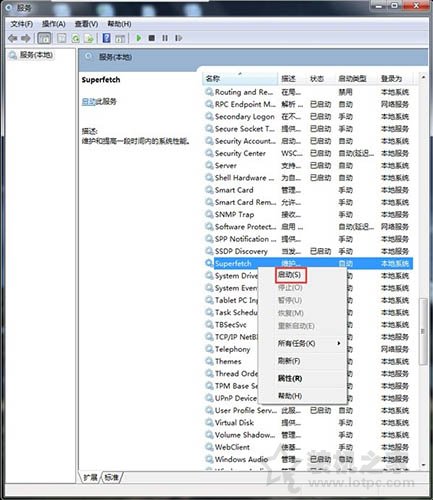Select the WebClient service
The image size is (433, 500).
[x=308, y=447]
